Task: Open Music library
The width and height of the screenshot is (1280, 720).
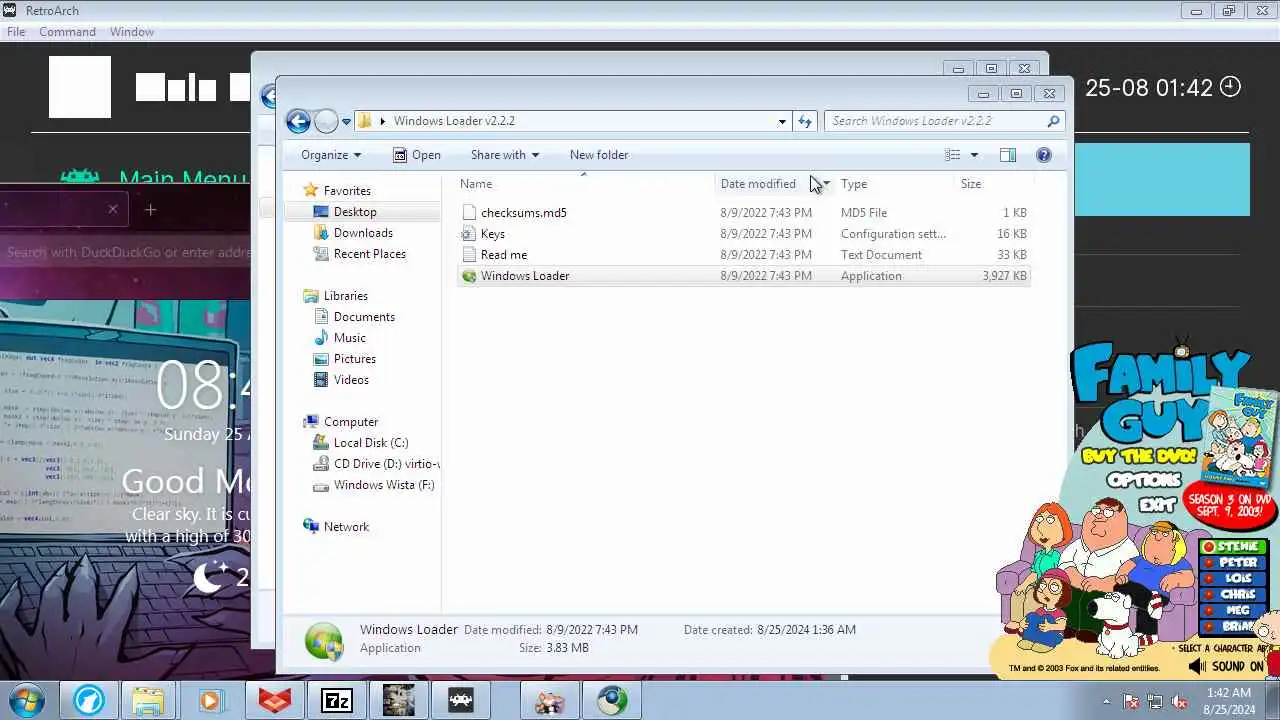Action: pyautogui.click(x=350, y=338)
